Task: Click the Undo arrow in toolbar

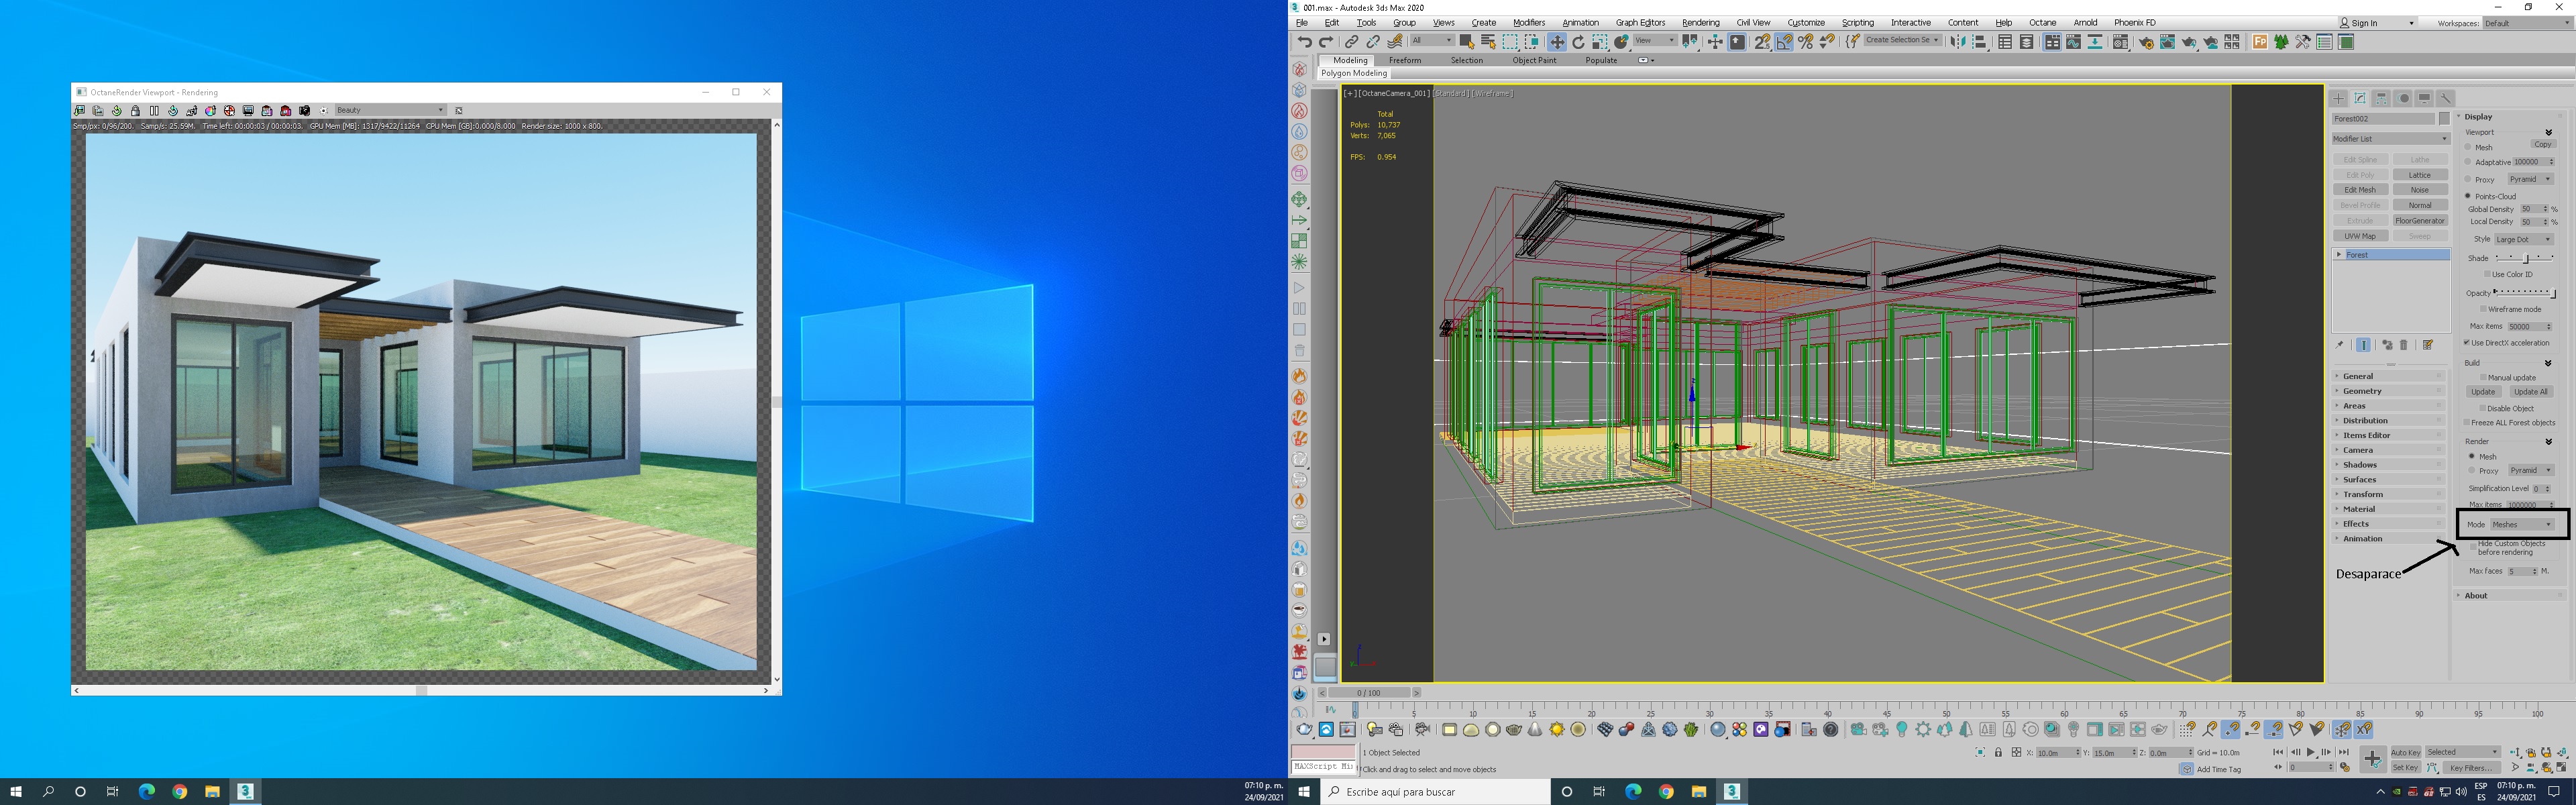Action: [x=1305, y=42]
